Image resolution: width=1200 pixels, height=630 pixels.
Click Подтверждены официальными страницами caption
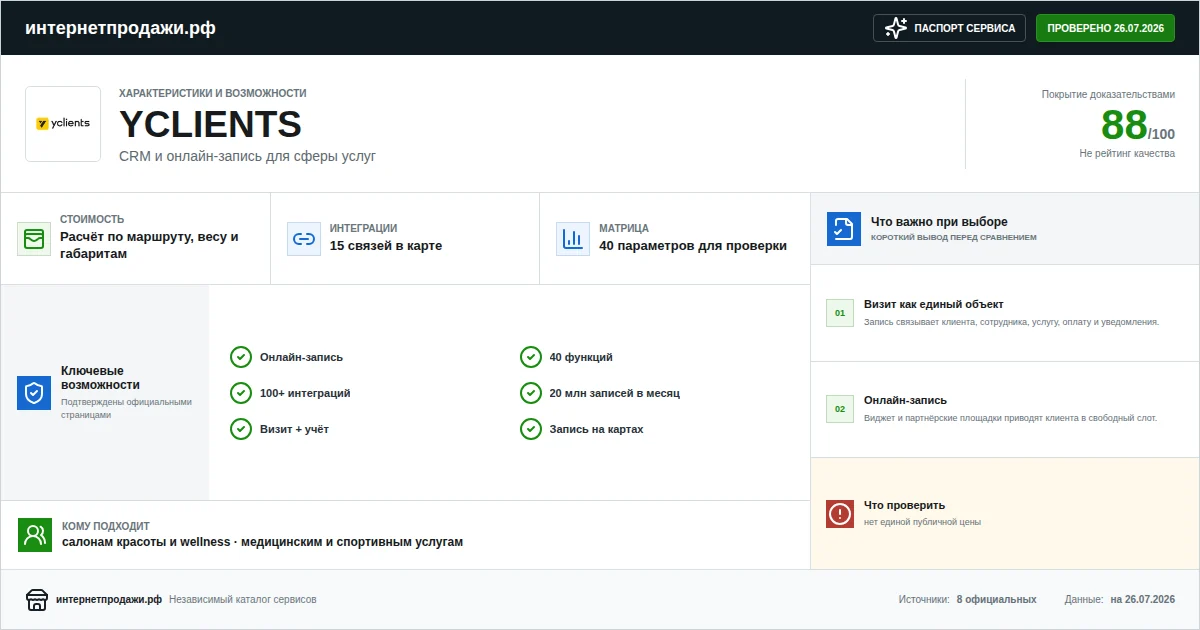click(x=126, y=408)
